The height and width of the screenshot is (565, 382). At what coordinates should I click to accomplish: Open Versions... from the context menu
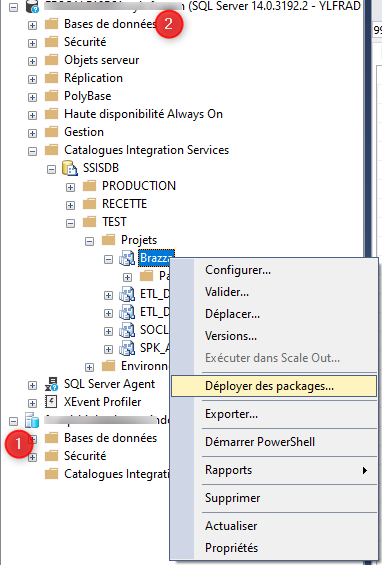tap(274, 336)
